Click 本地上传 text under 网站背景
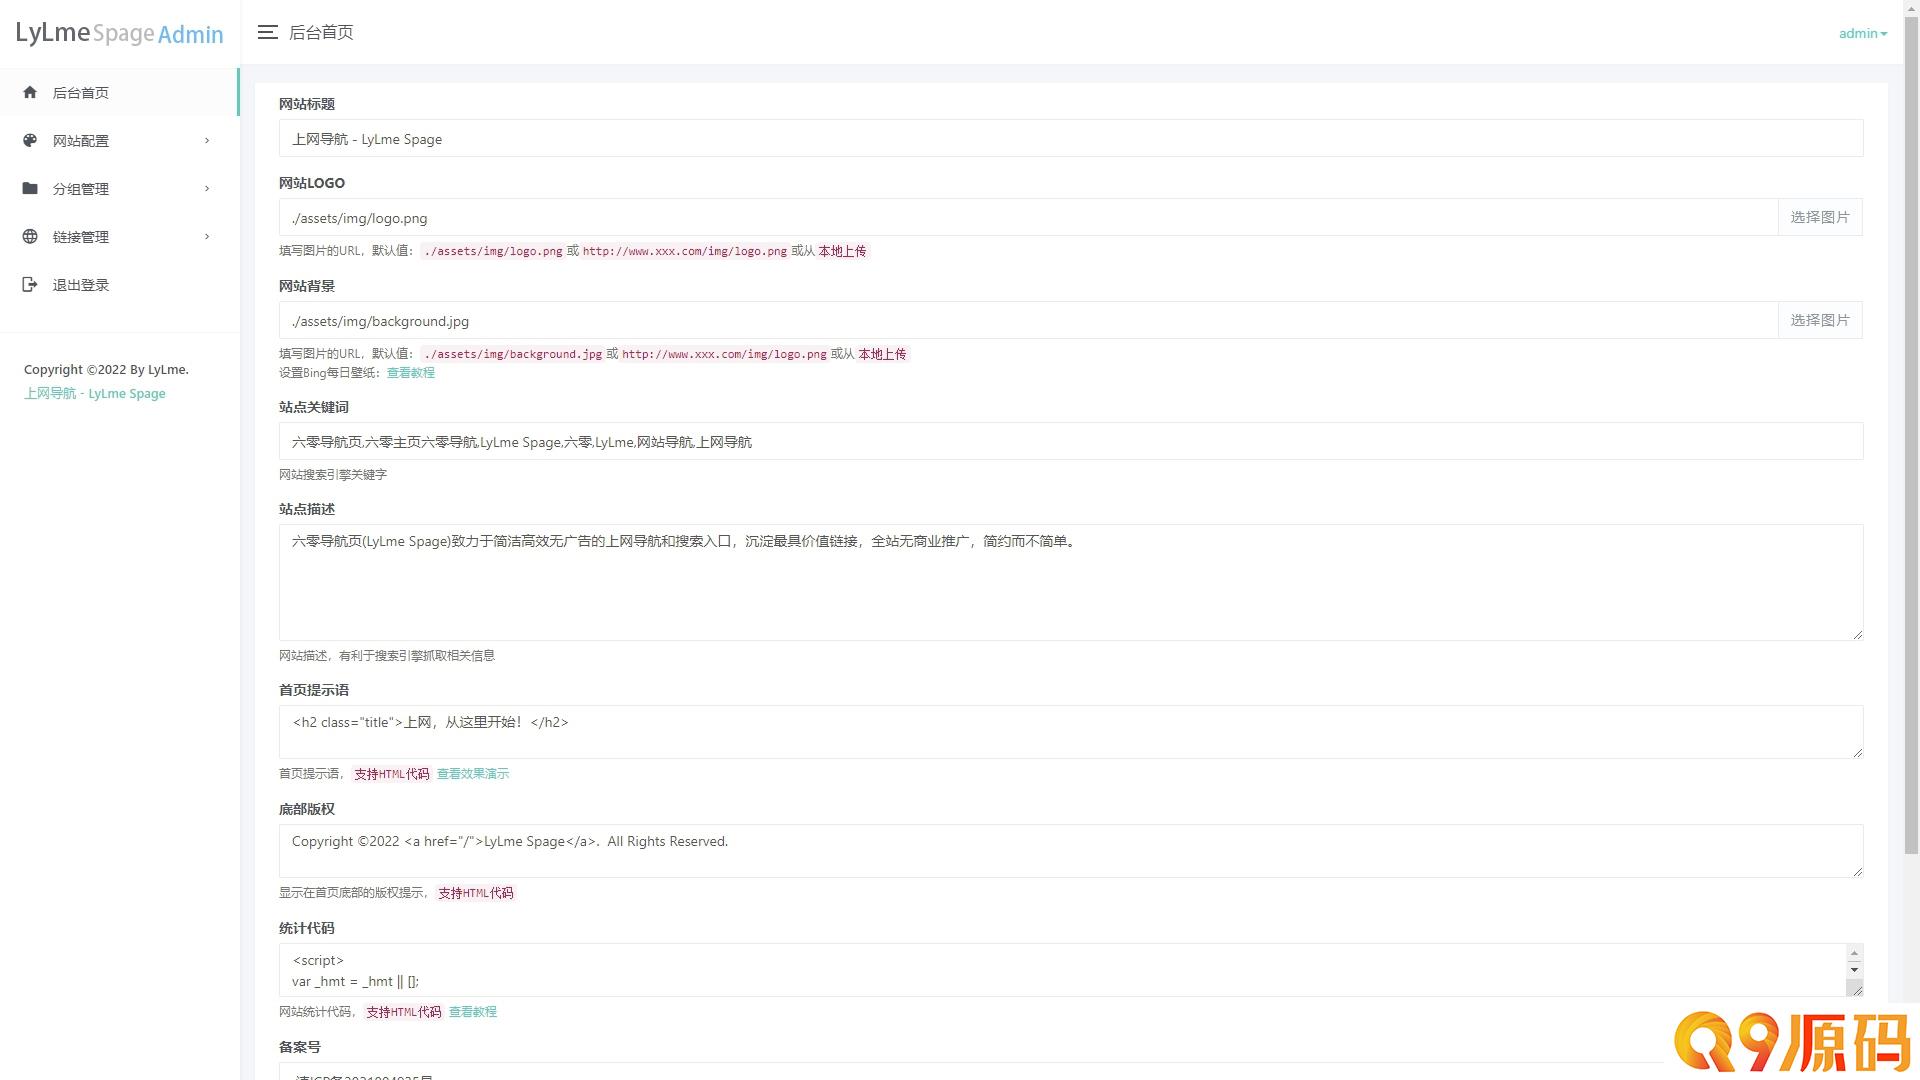 [882, 354]
